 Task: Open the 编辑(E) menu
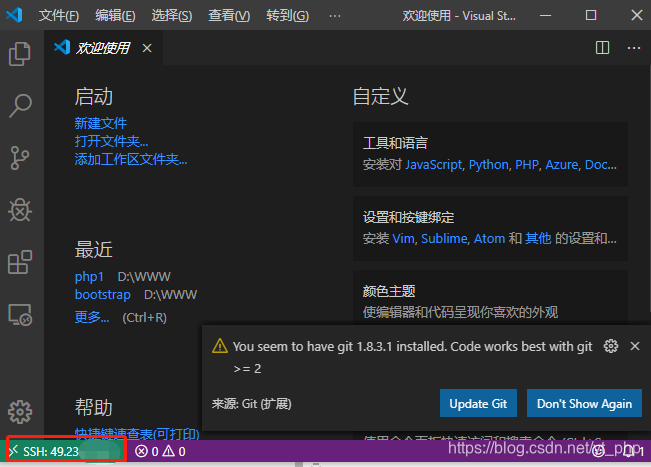tap(115, 16)
